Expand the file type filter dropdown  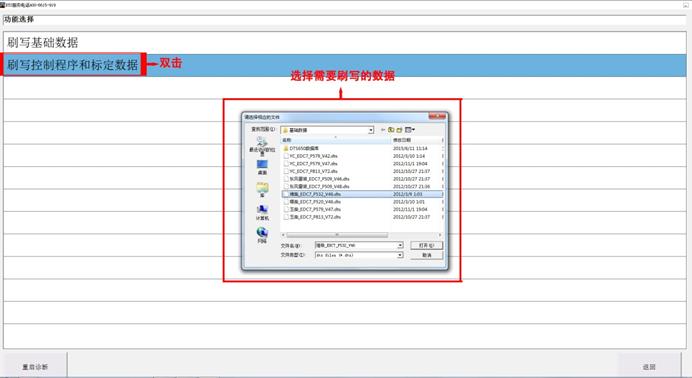pos(400,255)
